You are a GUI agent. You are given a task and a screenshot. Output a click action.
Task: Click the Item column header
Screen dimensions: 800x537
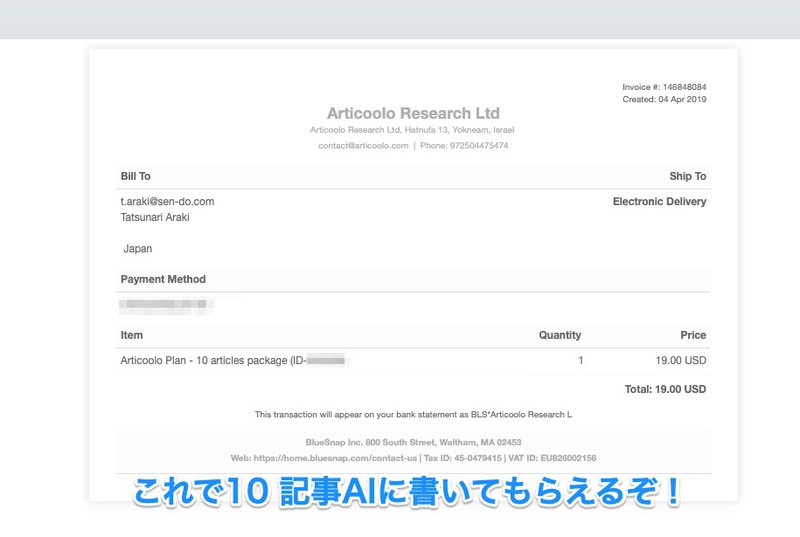(x=132, y=335)
